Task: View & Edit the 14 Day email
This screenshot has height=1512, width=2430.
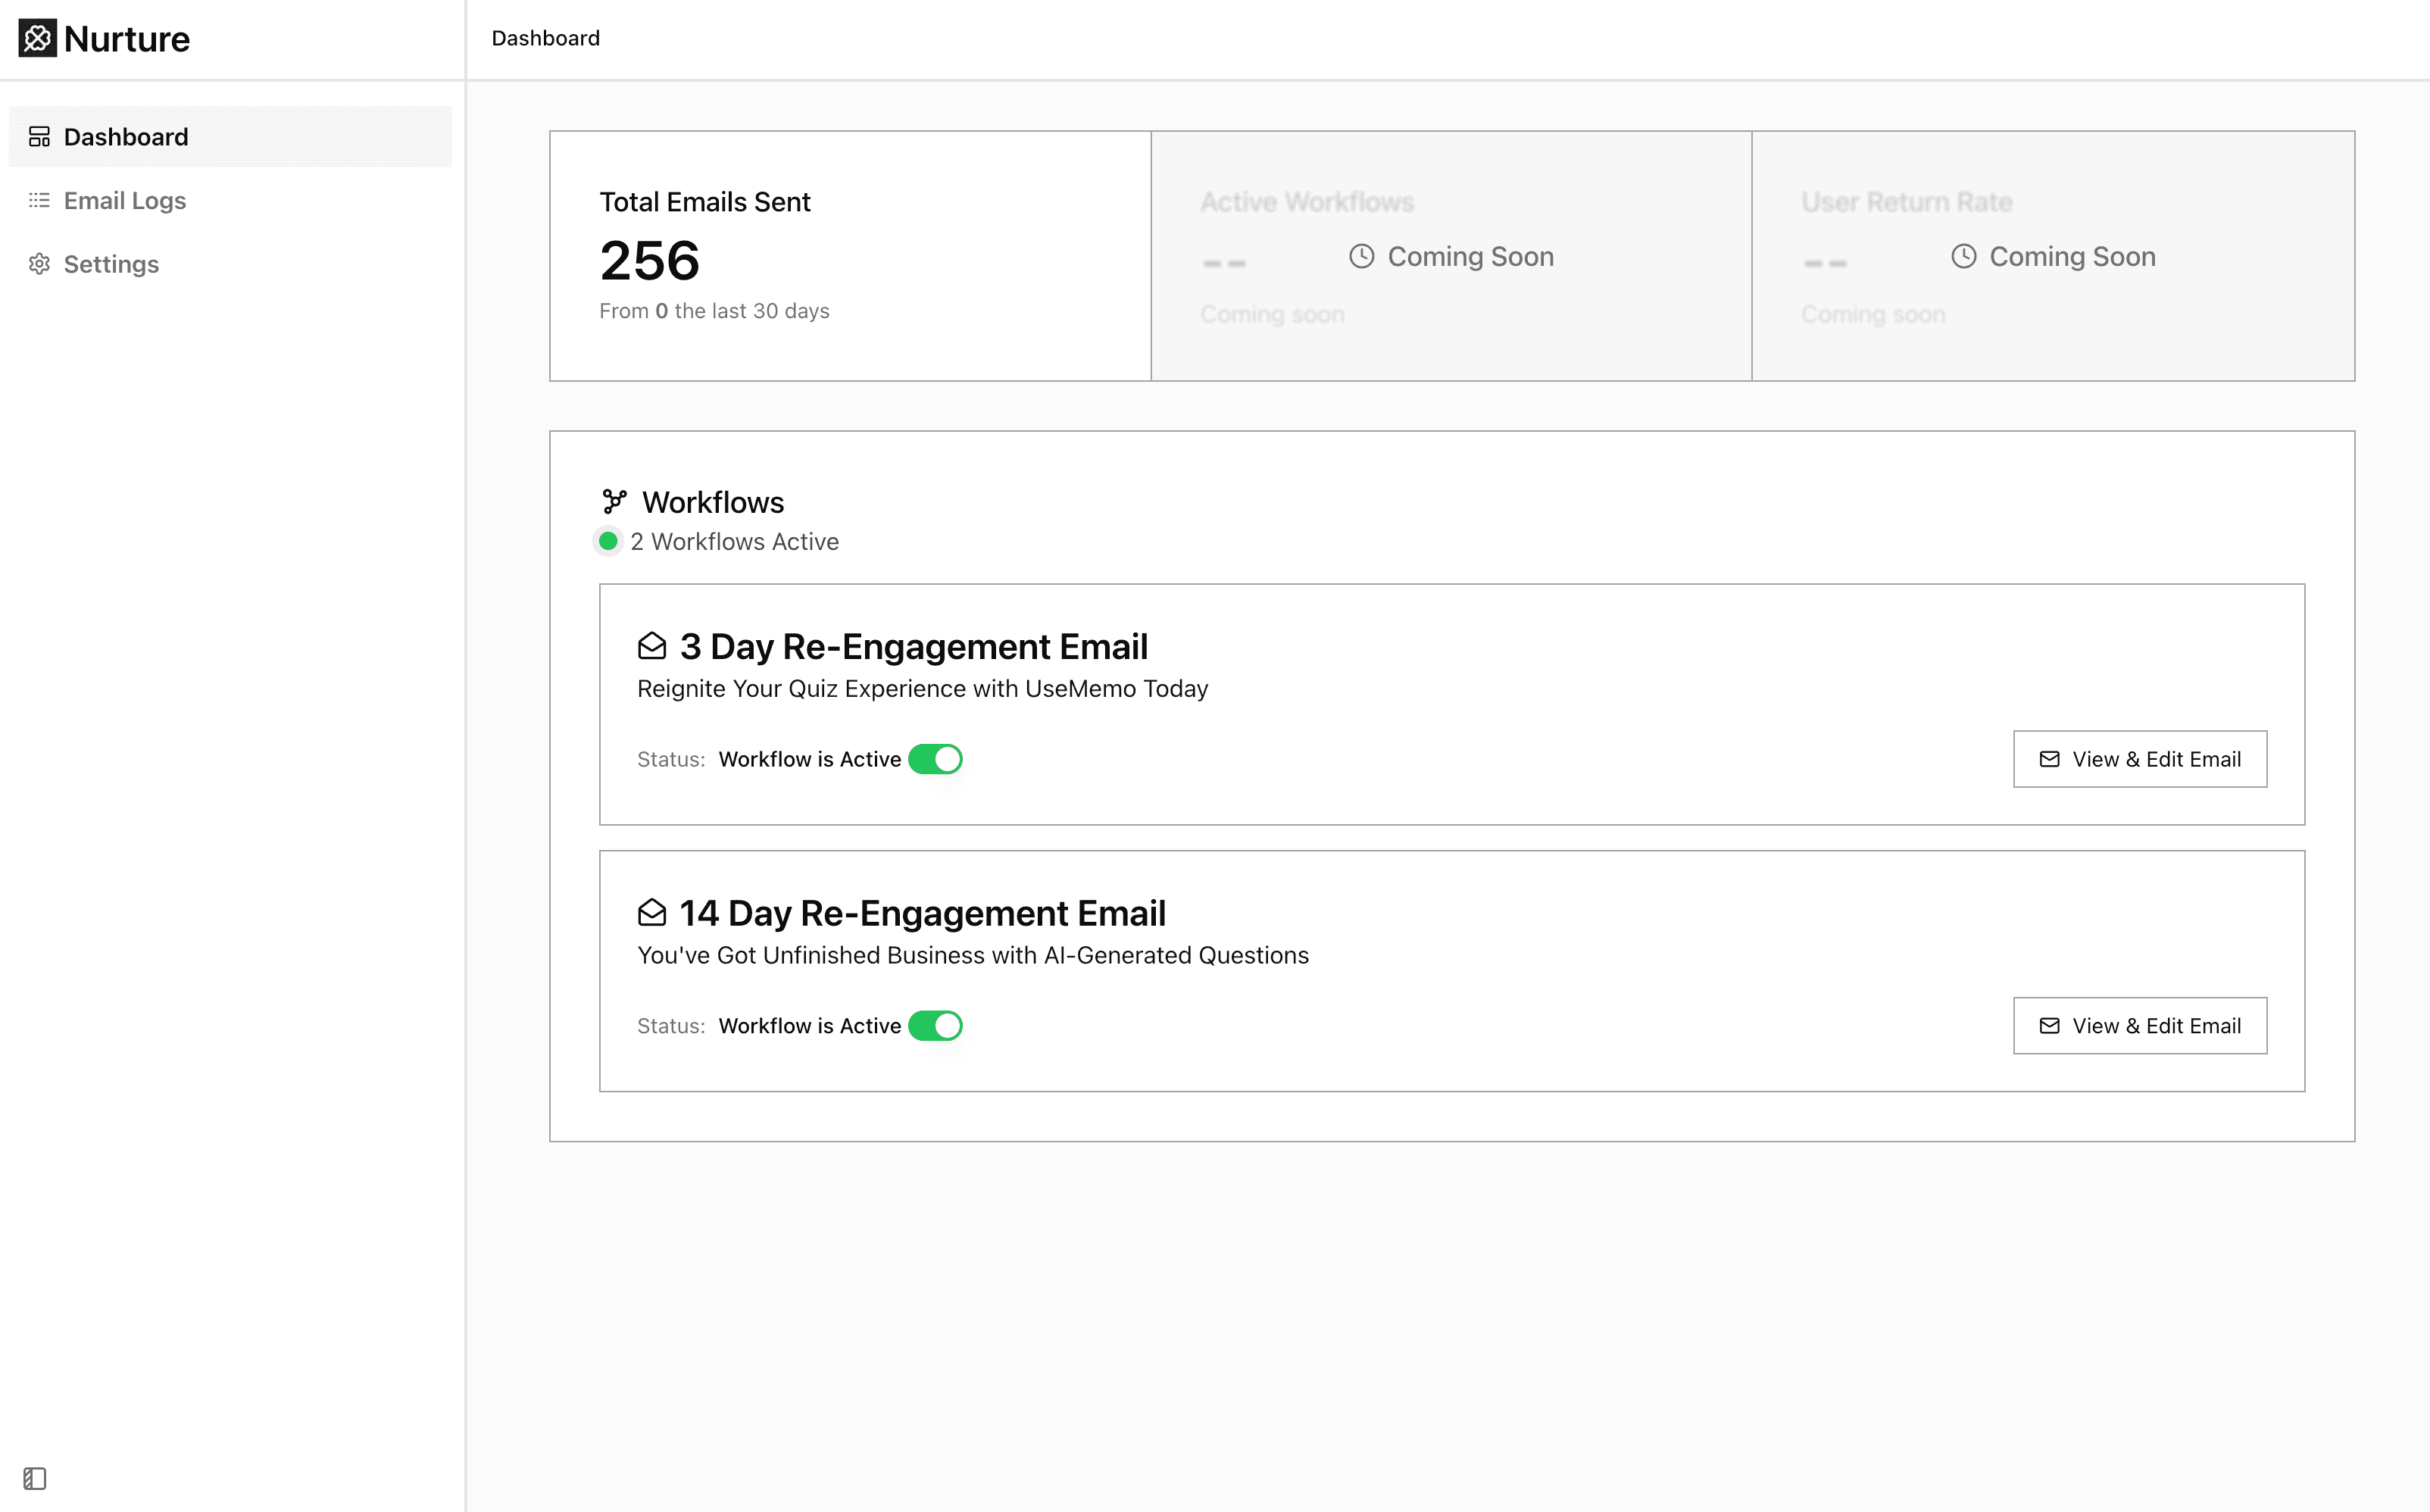Action: pos(2140,1026)
